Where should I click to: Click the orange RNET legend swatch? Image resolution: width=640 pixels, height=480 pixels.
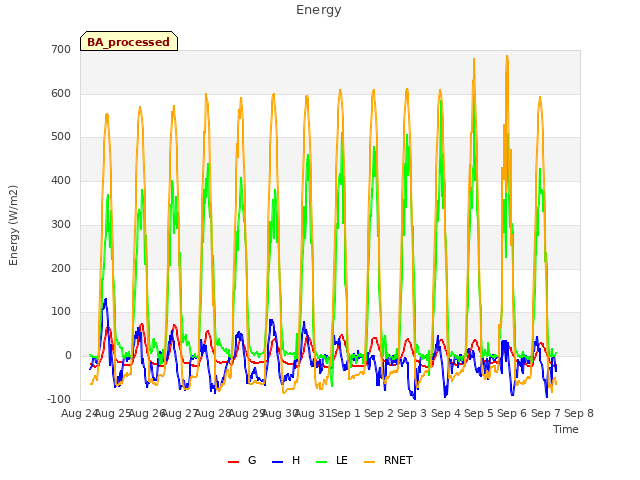[369, 462]
